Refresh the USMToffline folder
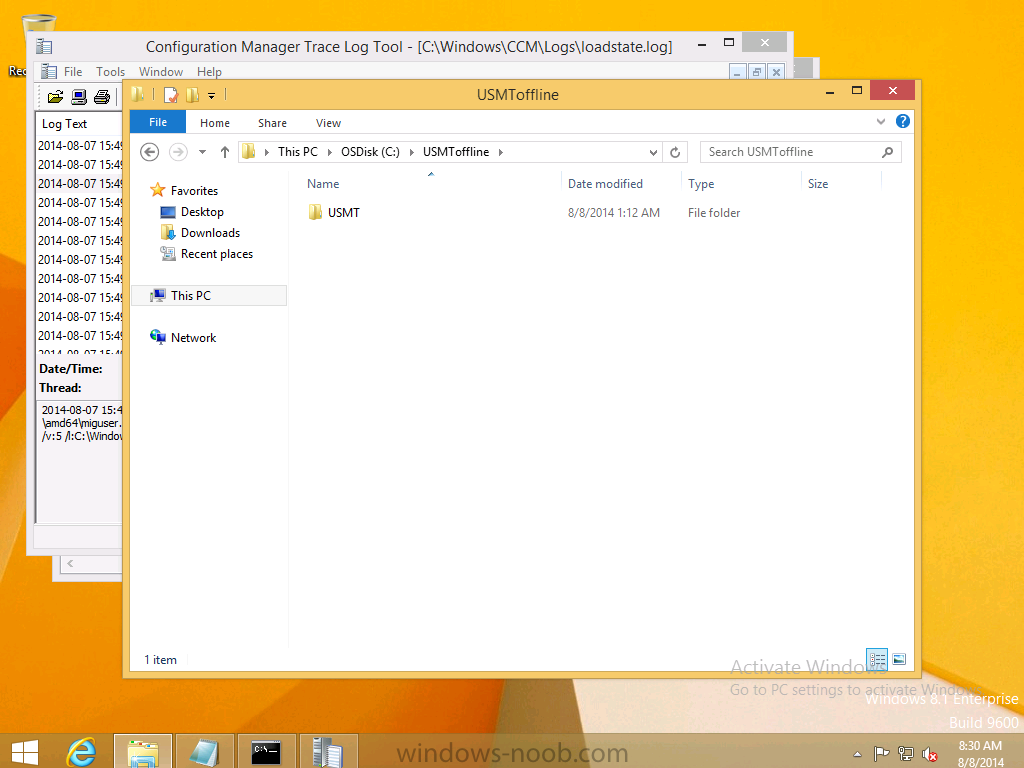 click(x=675, y=152)
